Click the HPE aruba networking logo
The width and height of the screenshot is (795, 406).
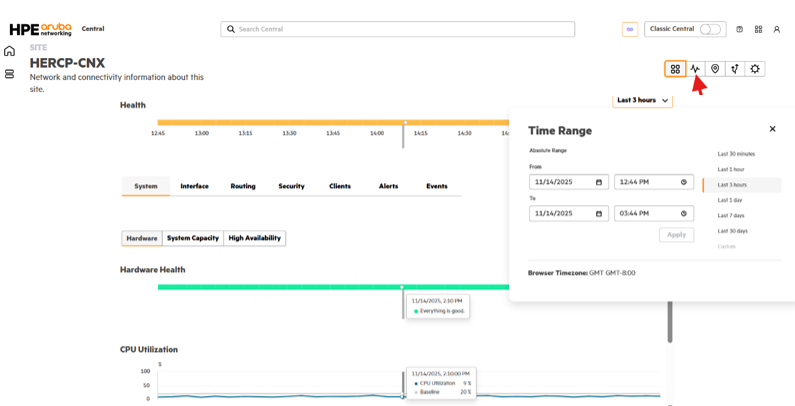[x=41, y=29]
